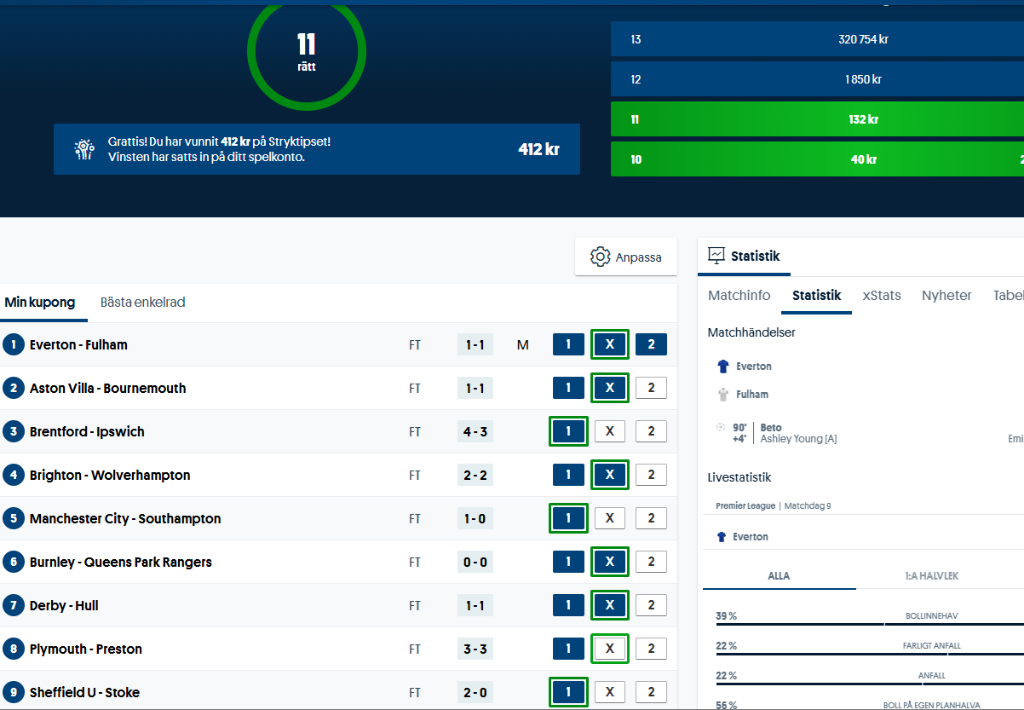Click Fulham's white shirt icon
Viewport: 1024px width, 710px height.
click(x=724, y=395)
